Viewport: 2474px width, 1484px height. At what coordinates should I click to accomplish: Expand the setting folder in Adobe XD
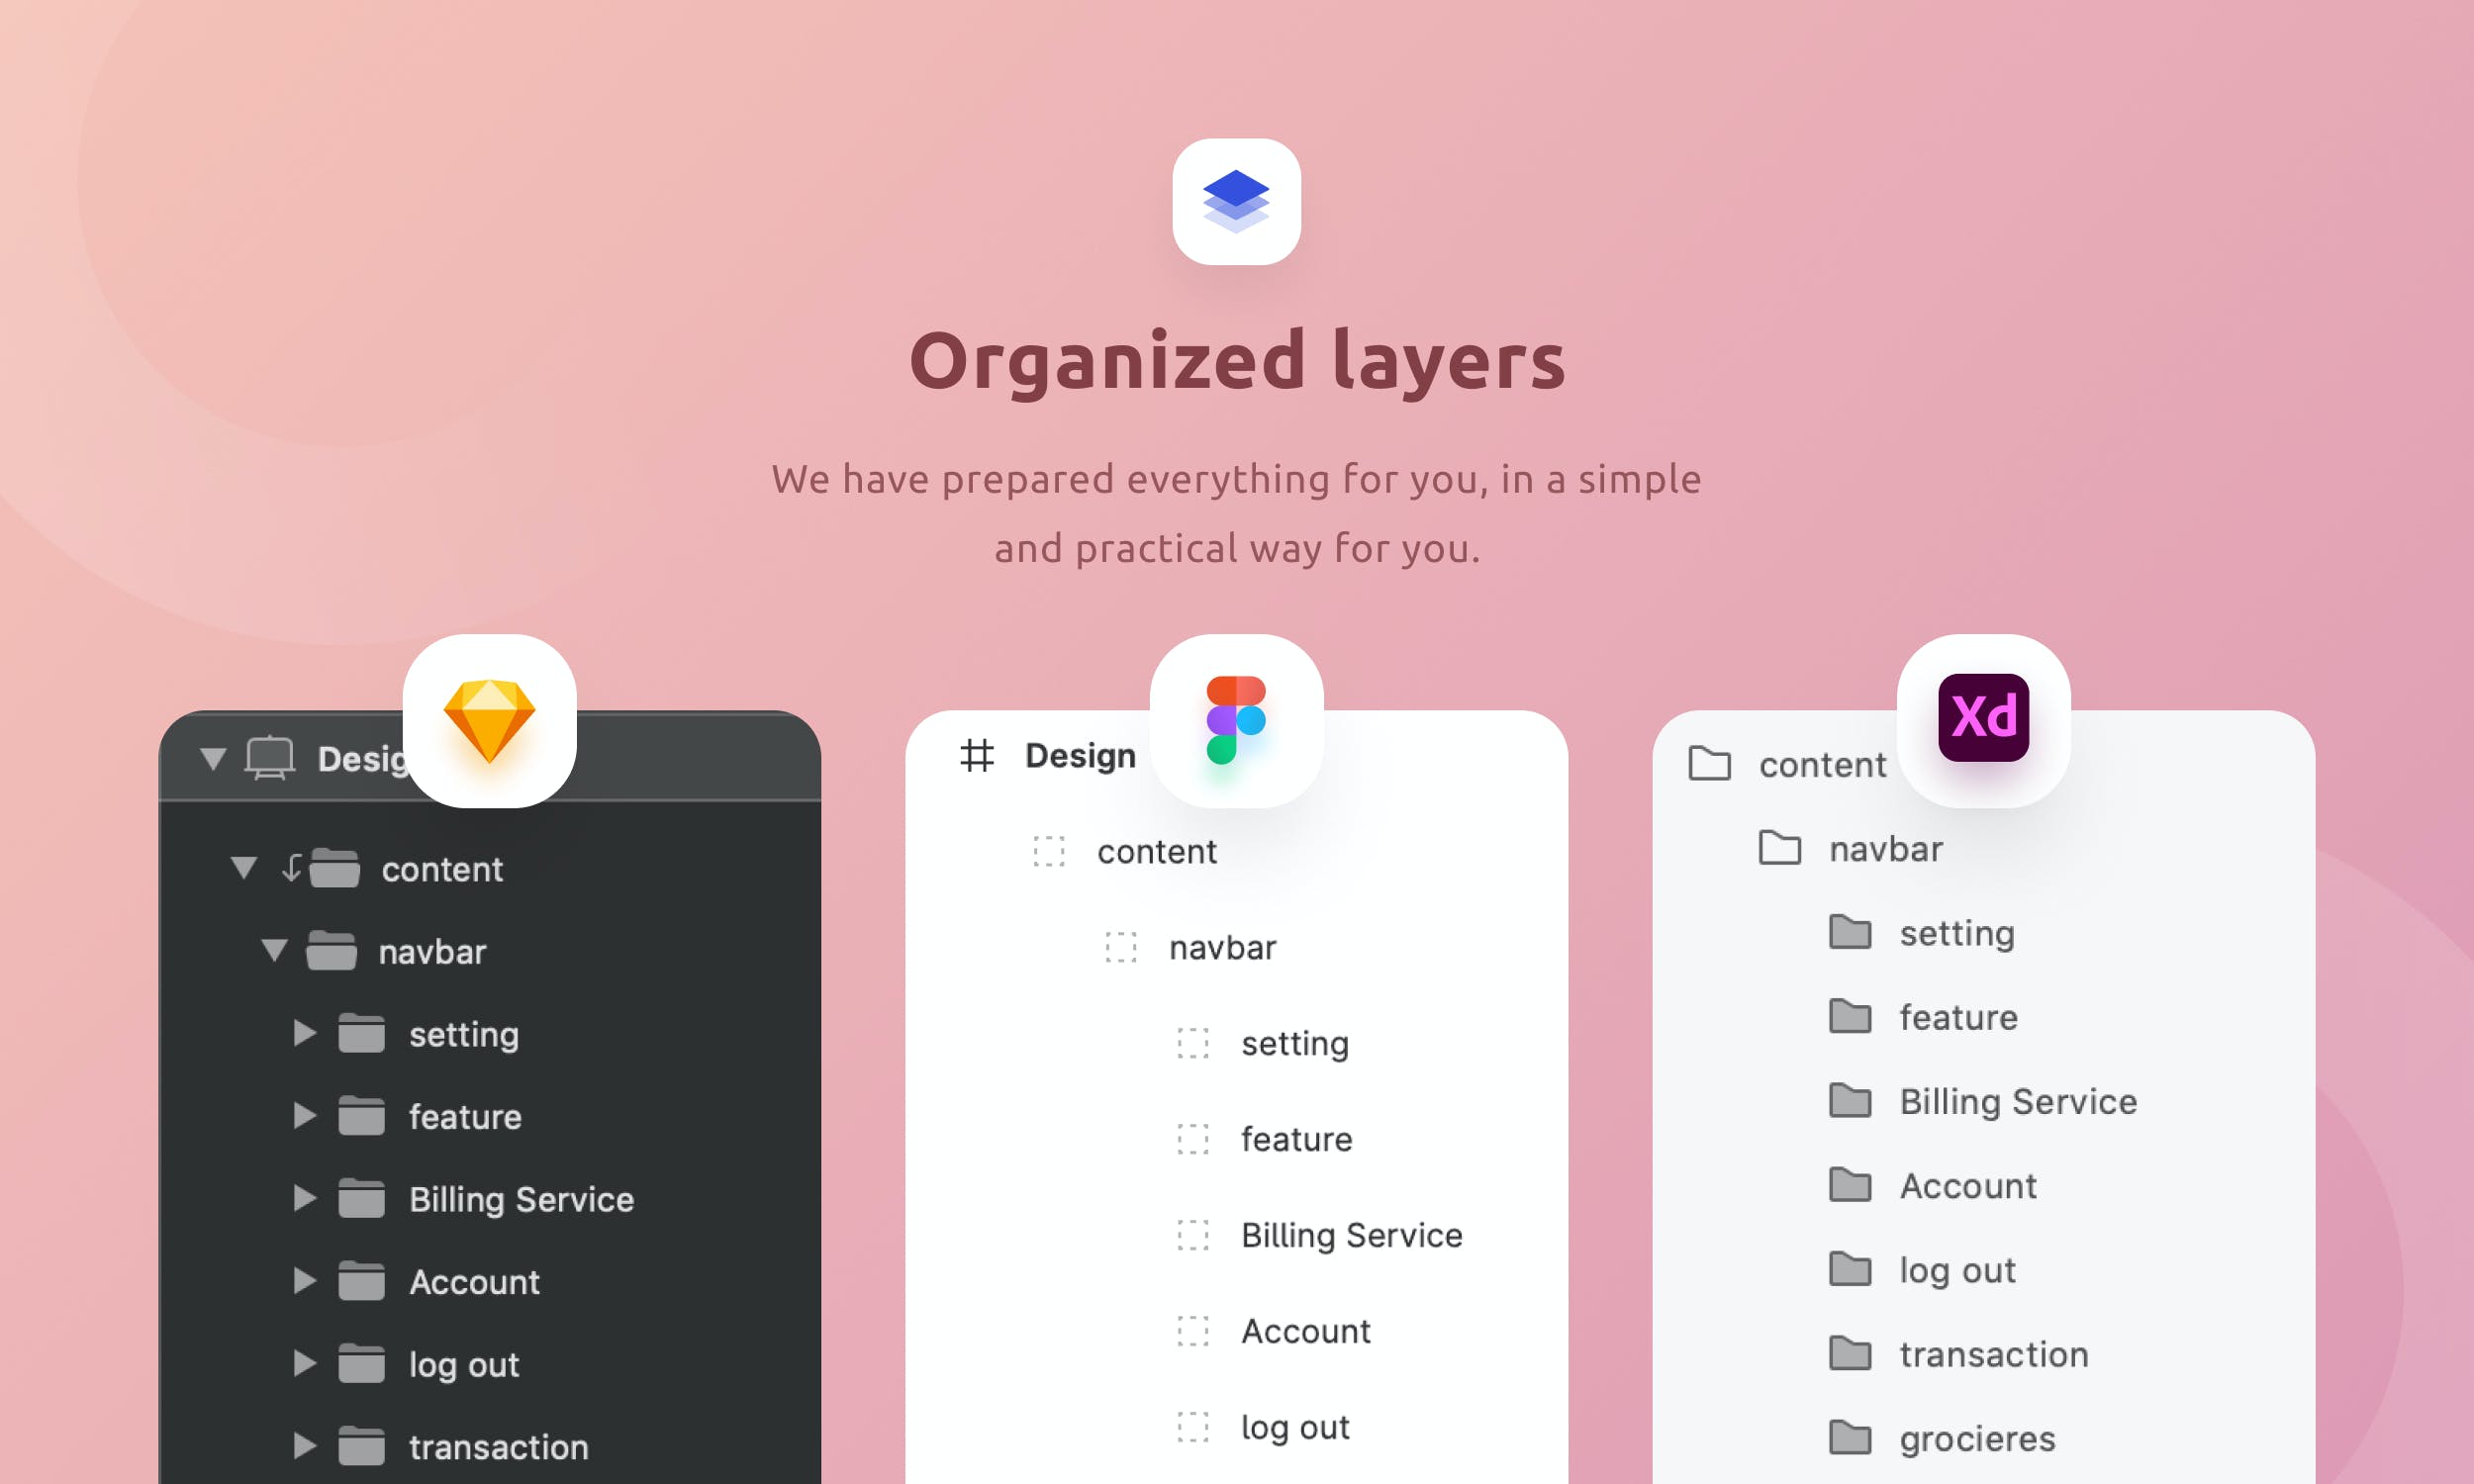(1851, 931)
